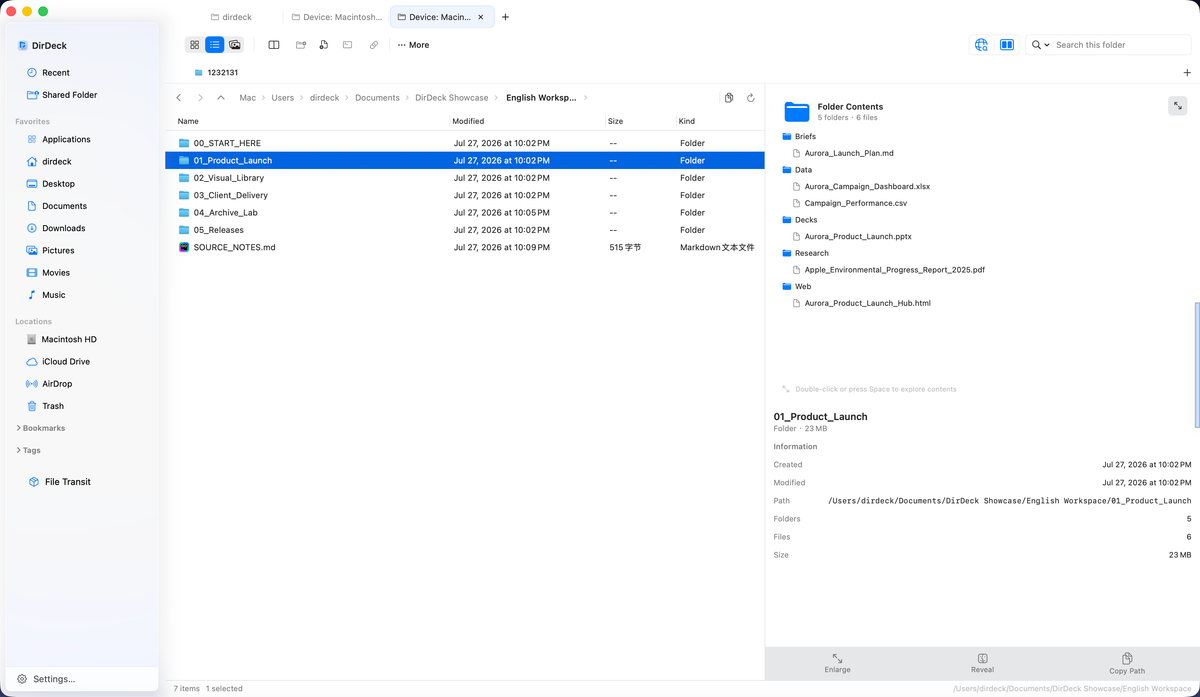Toggle the split pane layout icon

coord(273,45)
